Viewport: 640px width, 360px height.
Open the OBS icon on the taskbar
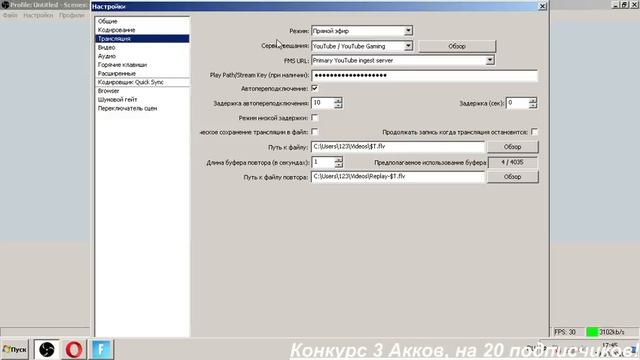[47, 349]
